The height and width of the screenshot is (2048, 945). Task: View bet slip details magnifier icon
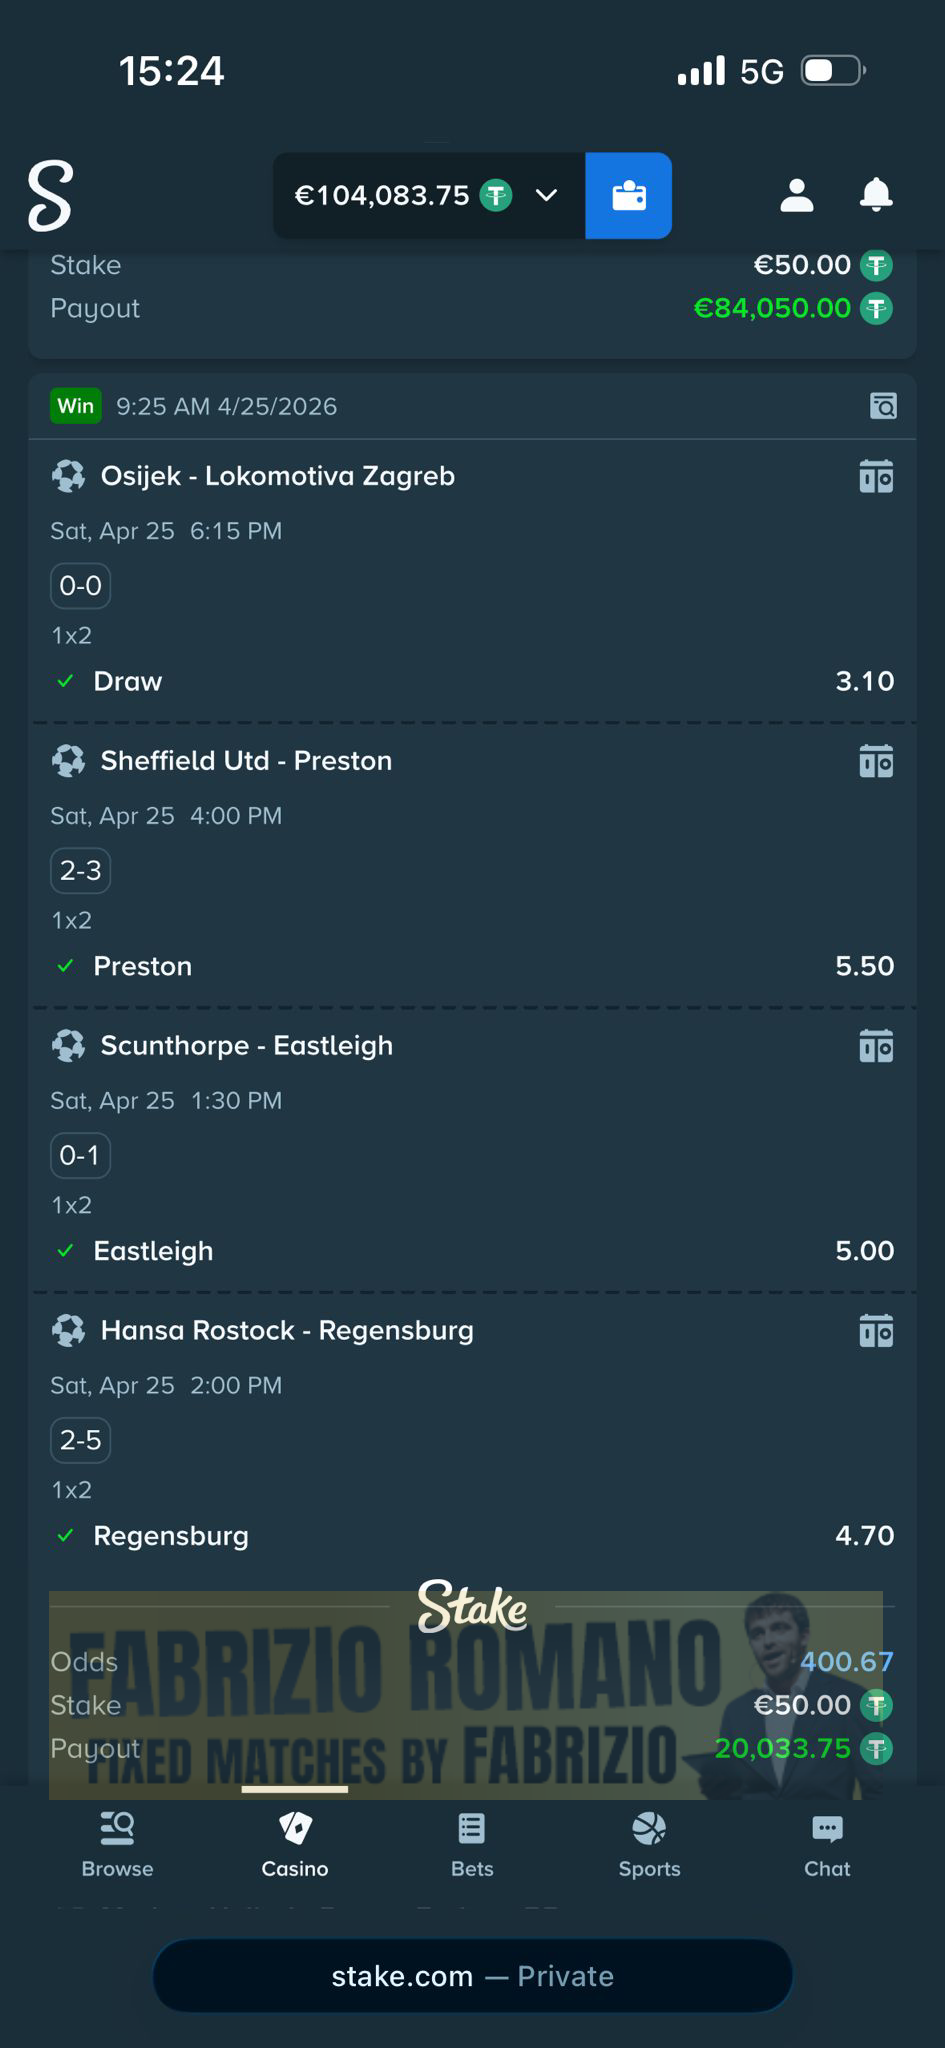(x=883, y=406)
